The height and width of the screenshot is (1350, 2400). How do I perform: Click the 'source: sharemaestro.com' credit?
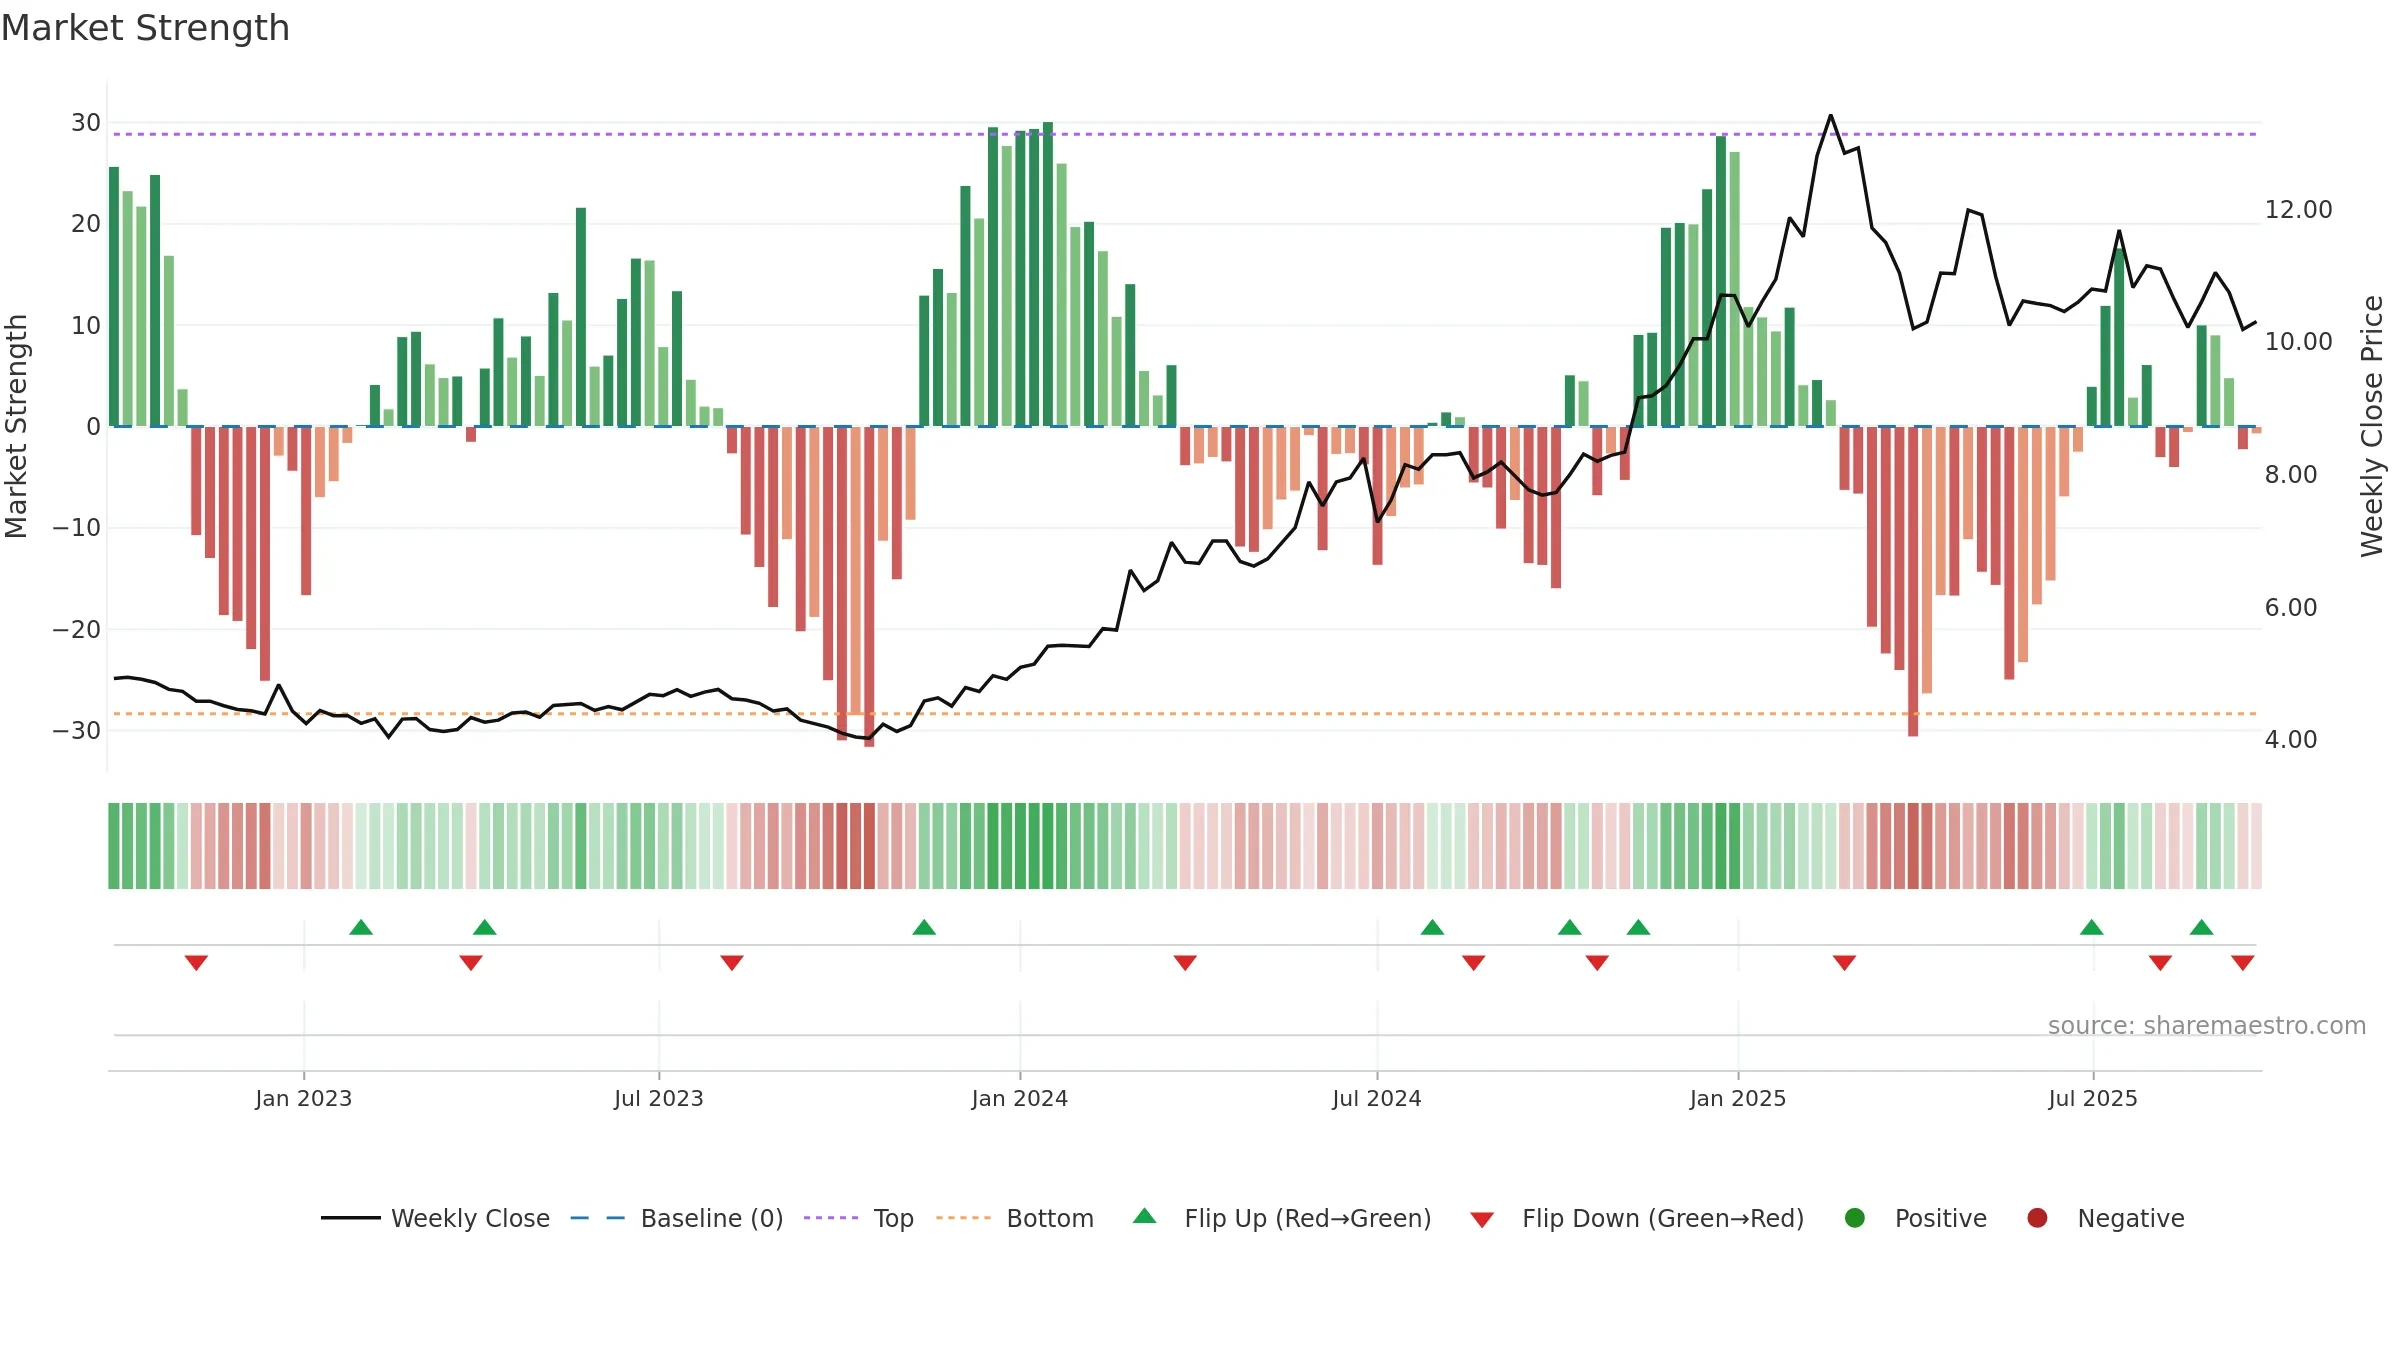coord(2207,1026)
